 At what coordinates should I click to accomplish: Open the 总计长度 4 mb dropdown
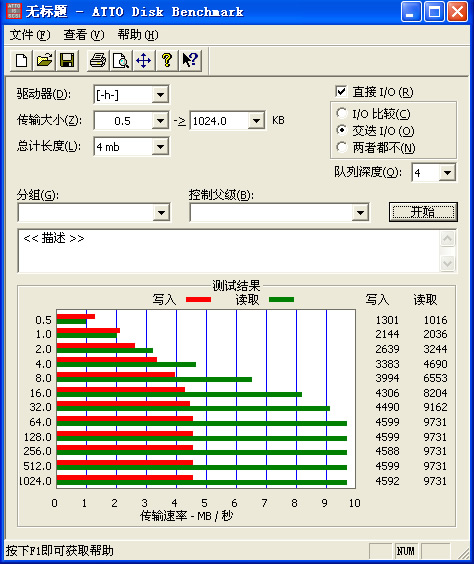click(160, 147)
